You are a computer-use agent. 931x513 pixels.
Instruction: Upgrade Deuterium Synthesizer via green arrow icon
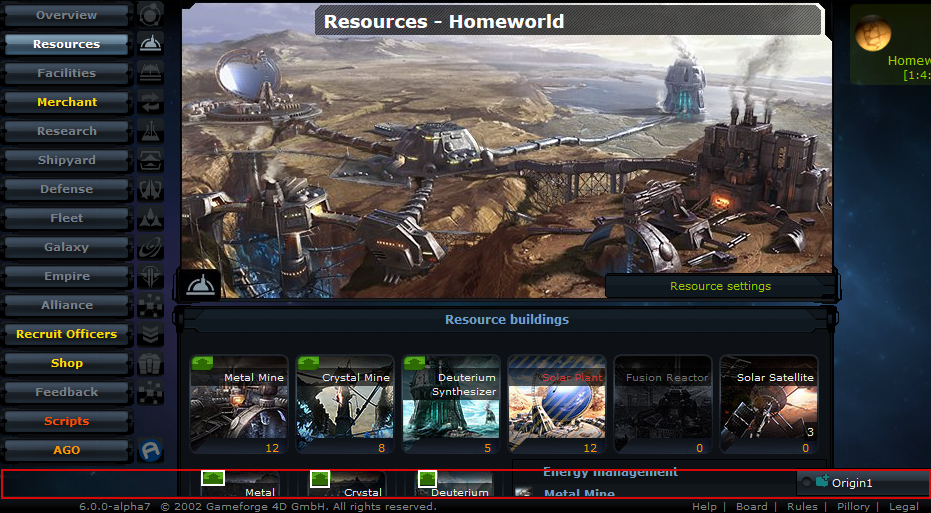(414, 363)
